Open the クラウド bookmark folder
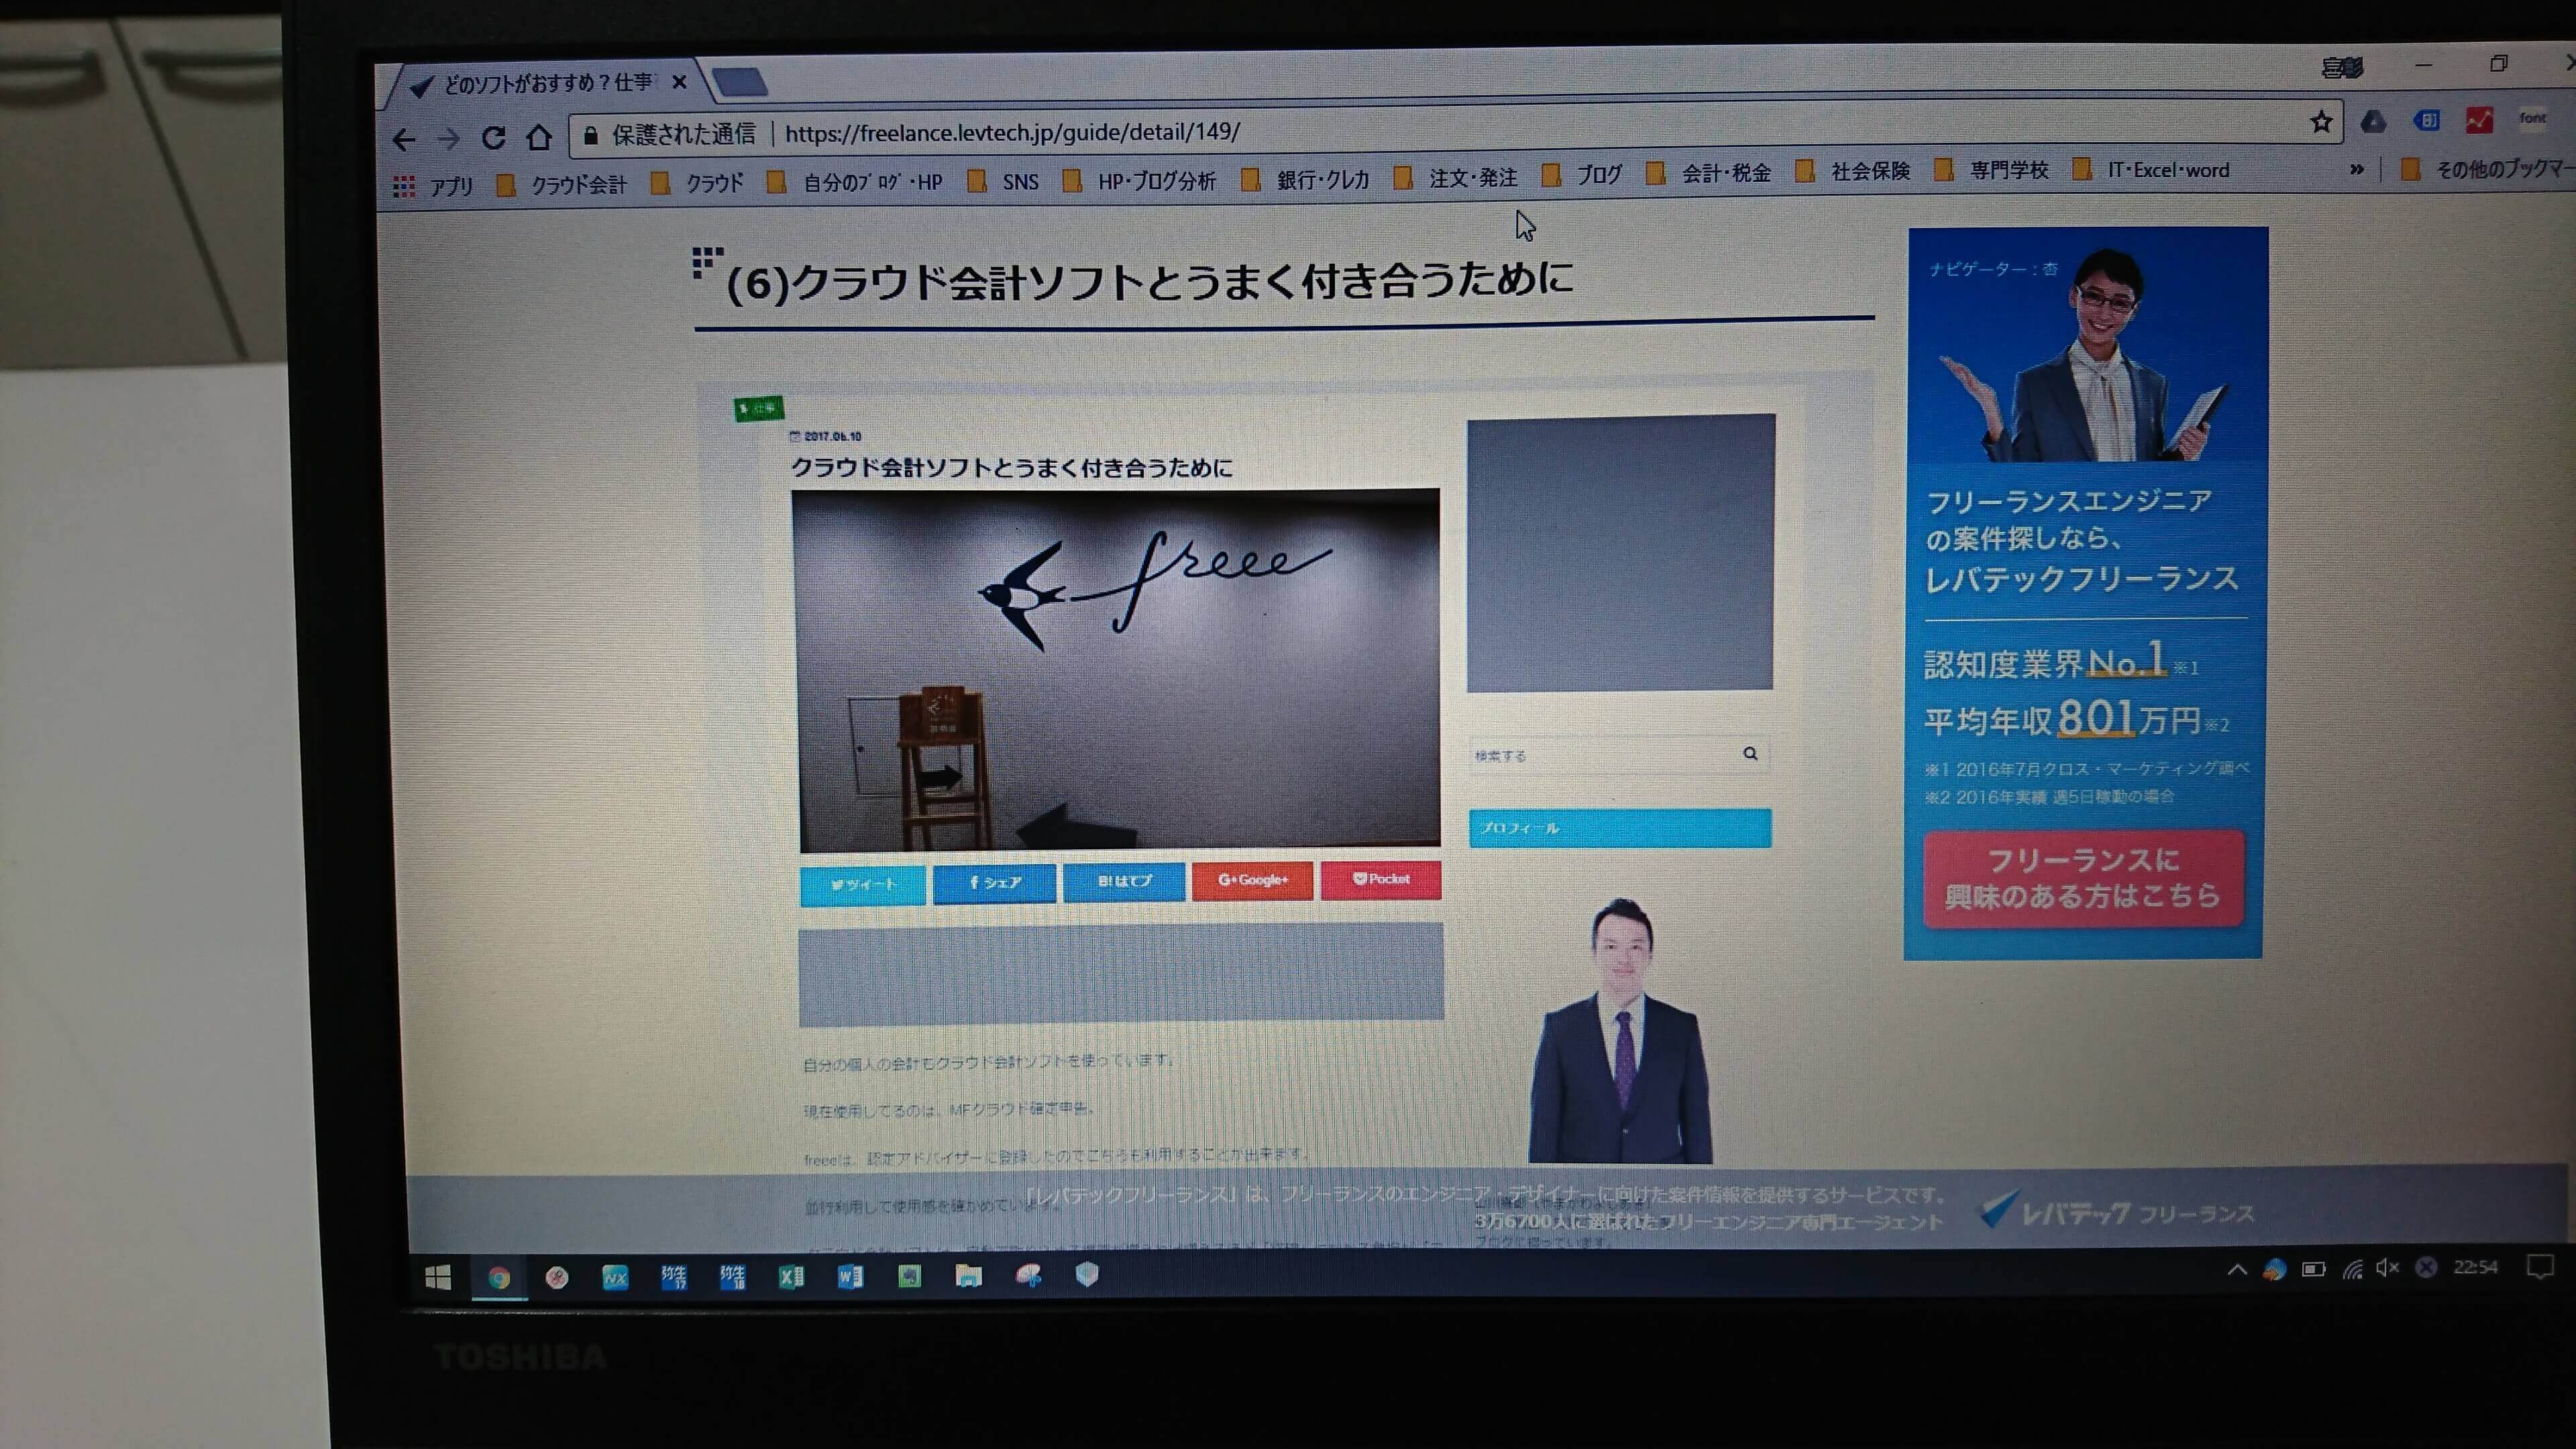Viewport: 2576px width, 1449px height. pyautogui.click(x=697, y=183)
